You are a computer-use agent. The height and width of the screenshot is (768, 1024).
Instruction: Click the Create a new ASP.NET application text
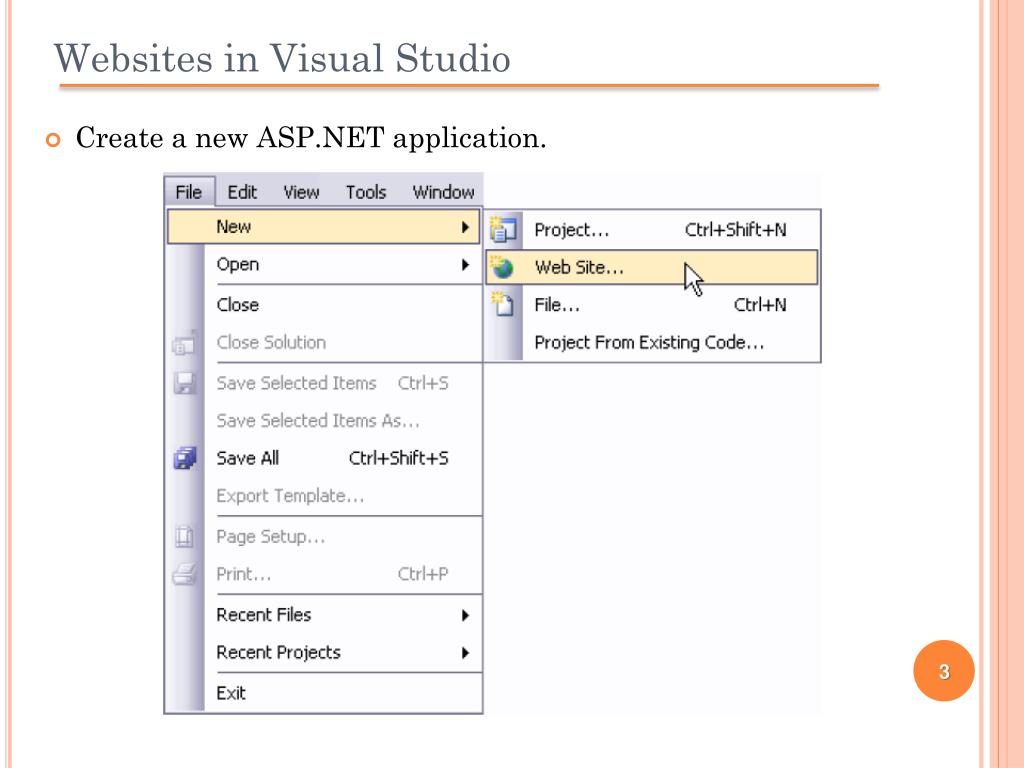point(311,138)
